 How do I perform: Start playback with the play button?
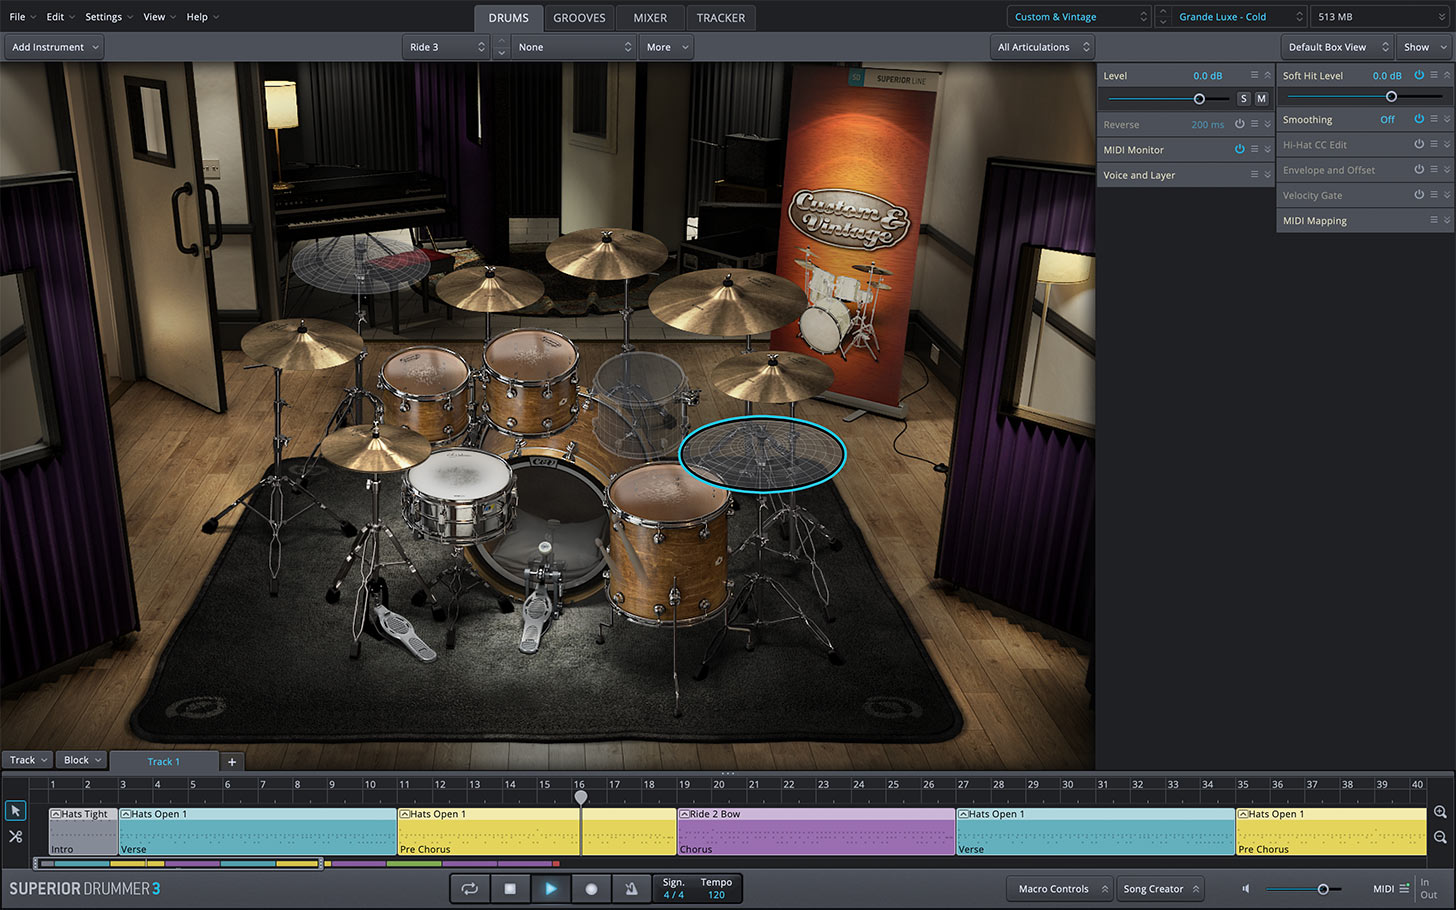550,888
